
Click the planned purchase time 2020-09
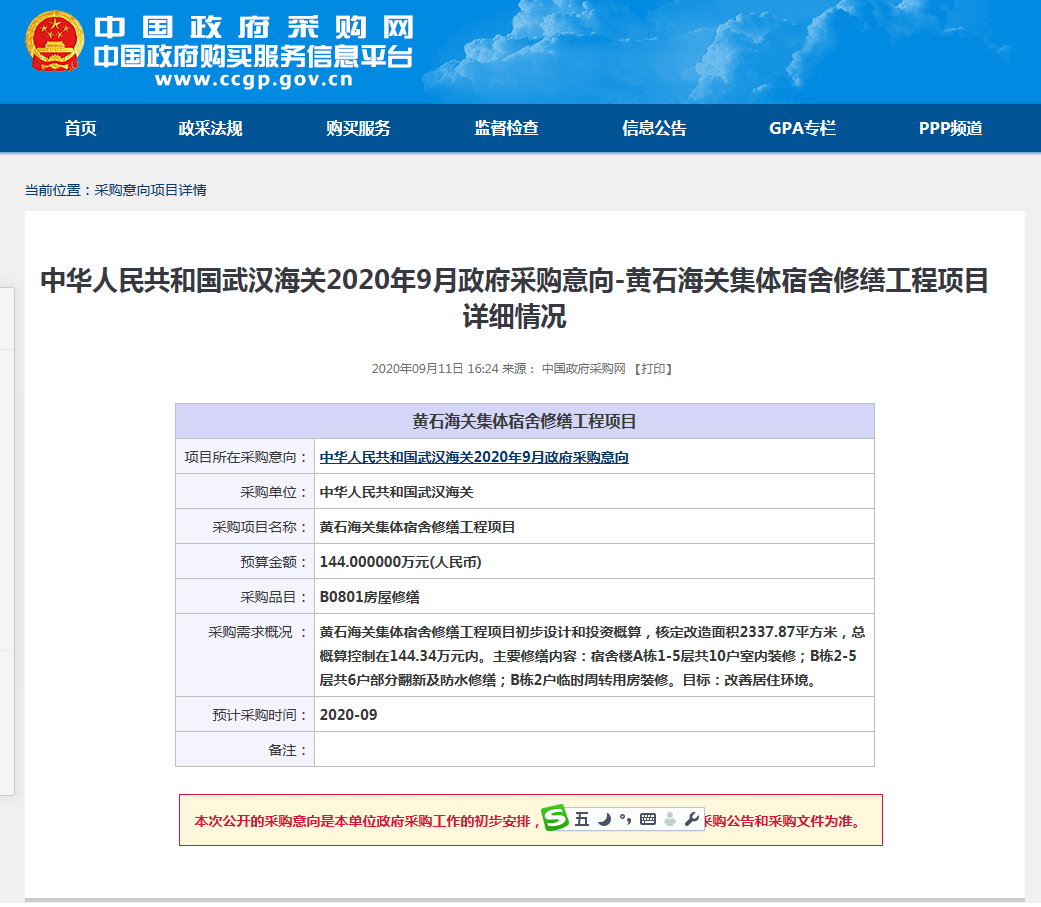point(349,715)
